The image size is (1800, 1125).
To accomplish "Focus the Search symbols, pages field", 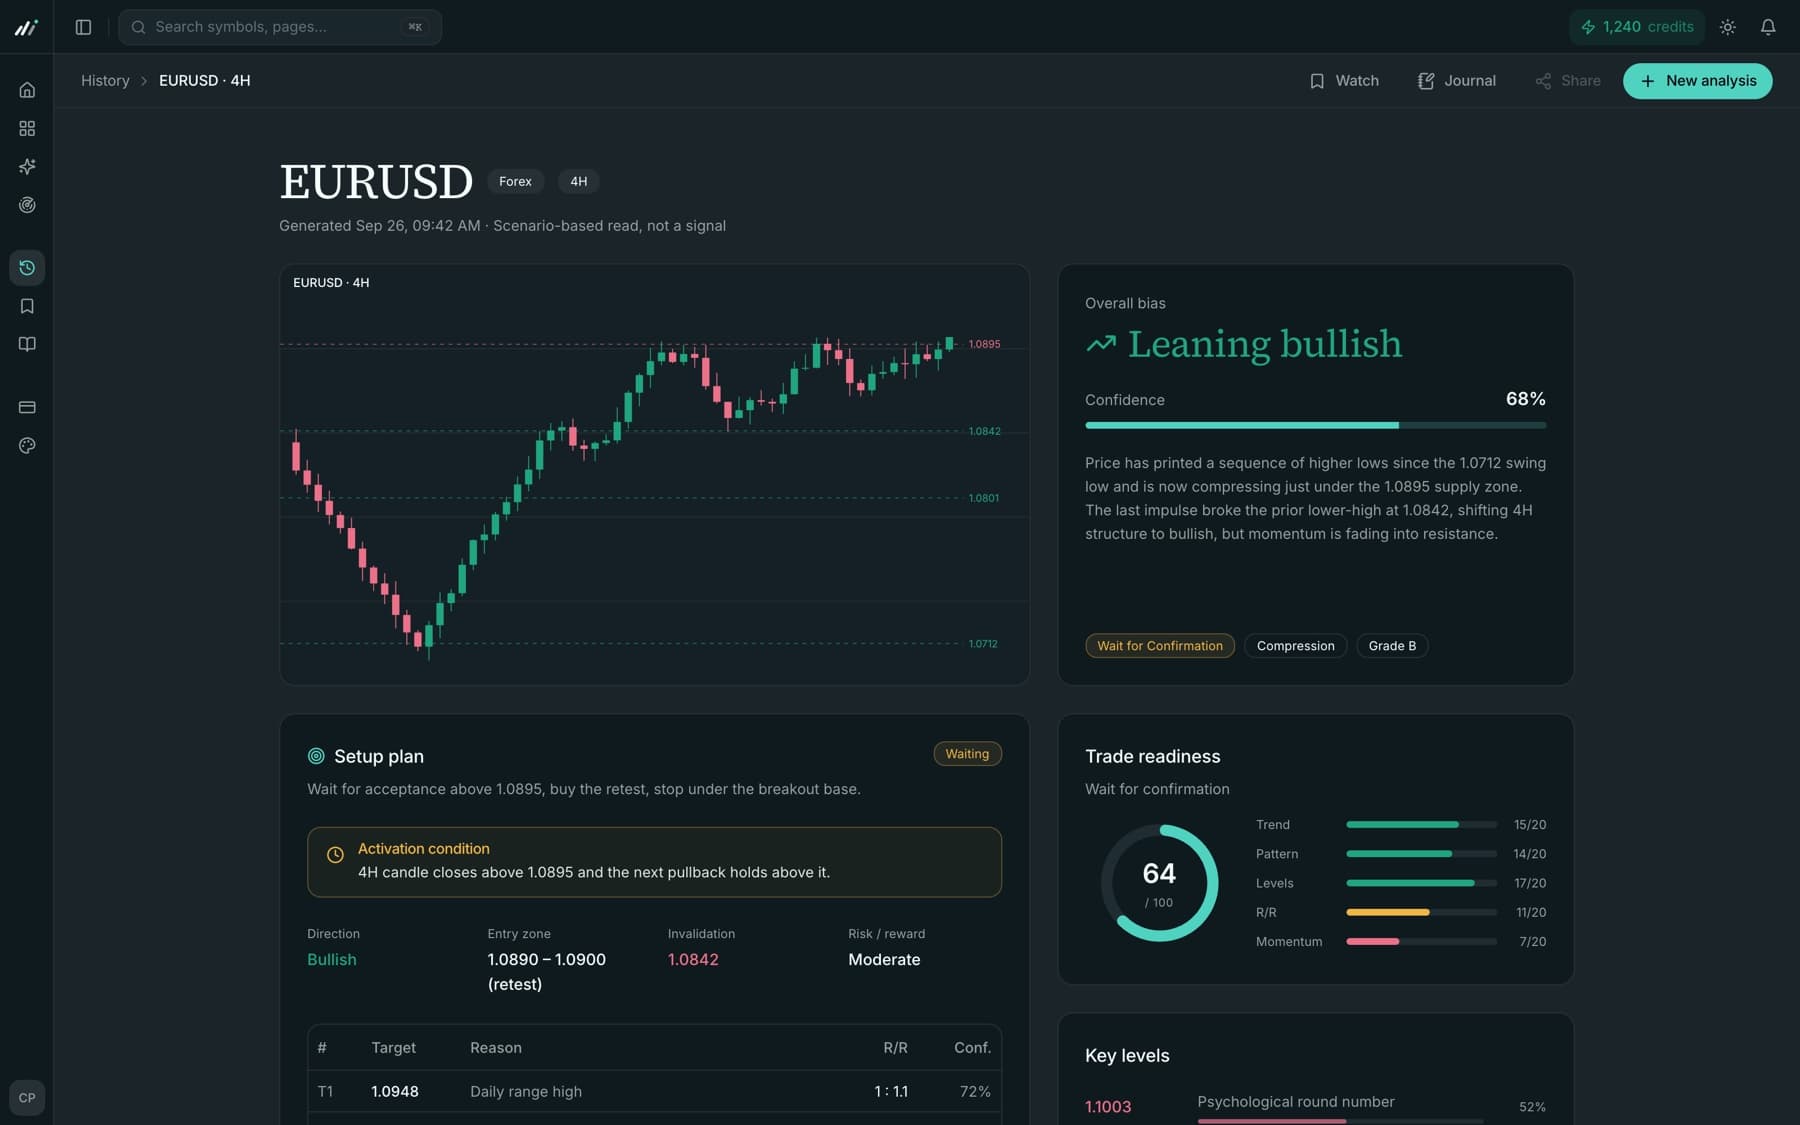I will tap(280, 27).
